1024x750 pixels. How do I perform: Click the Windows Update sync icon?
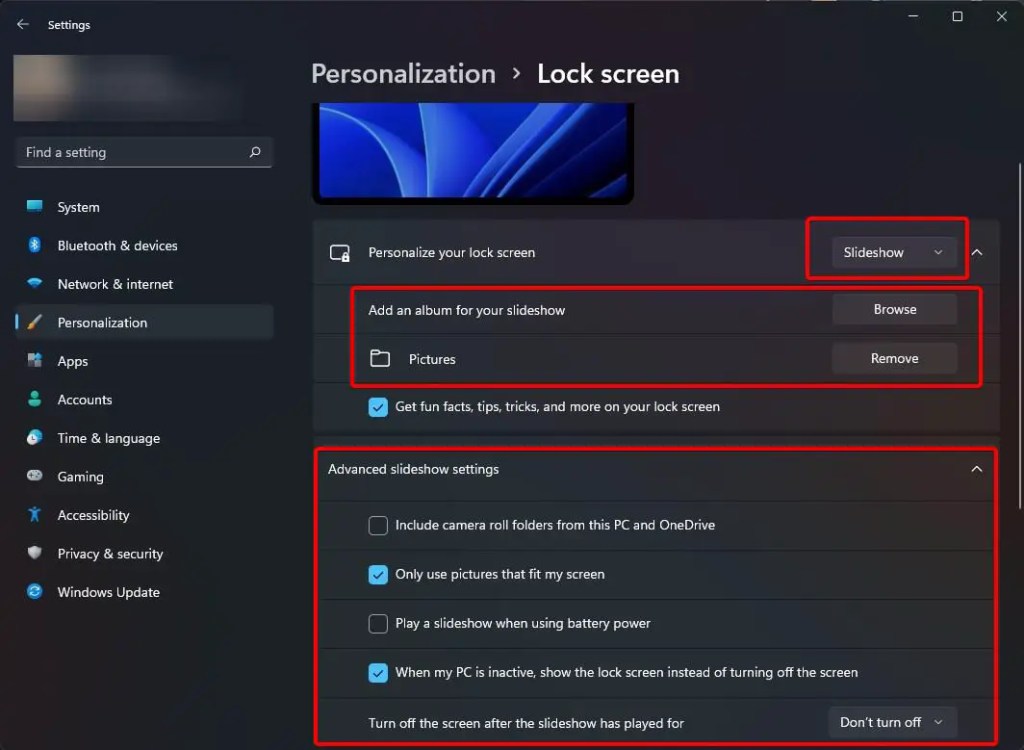point(35,591)
